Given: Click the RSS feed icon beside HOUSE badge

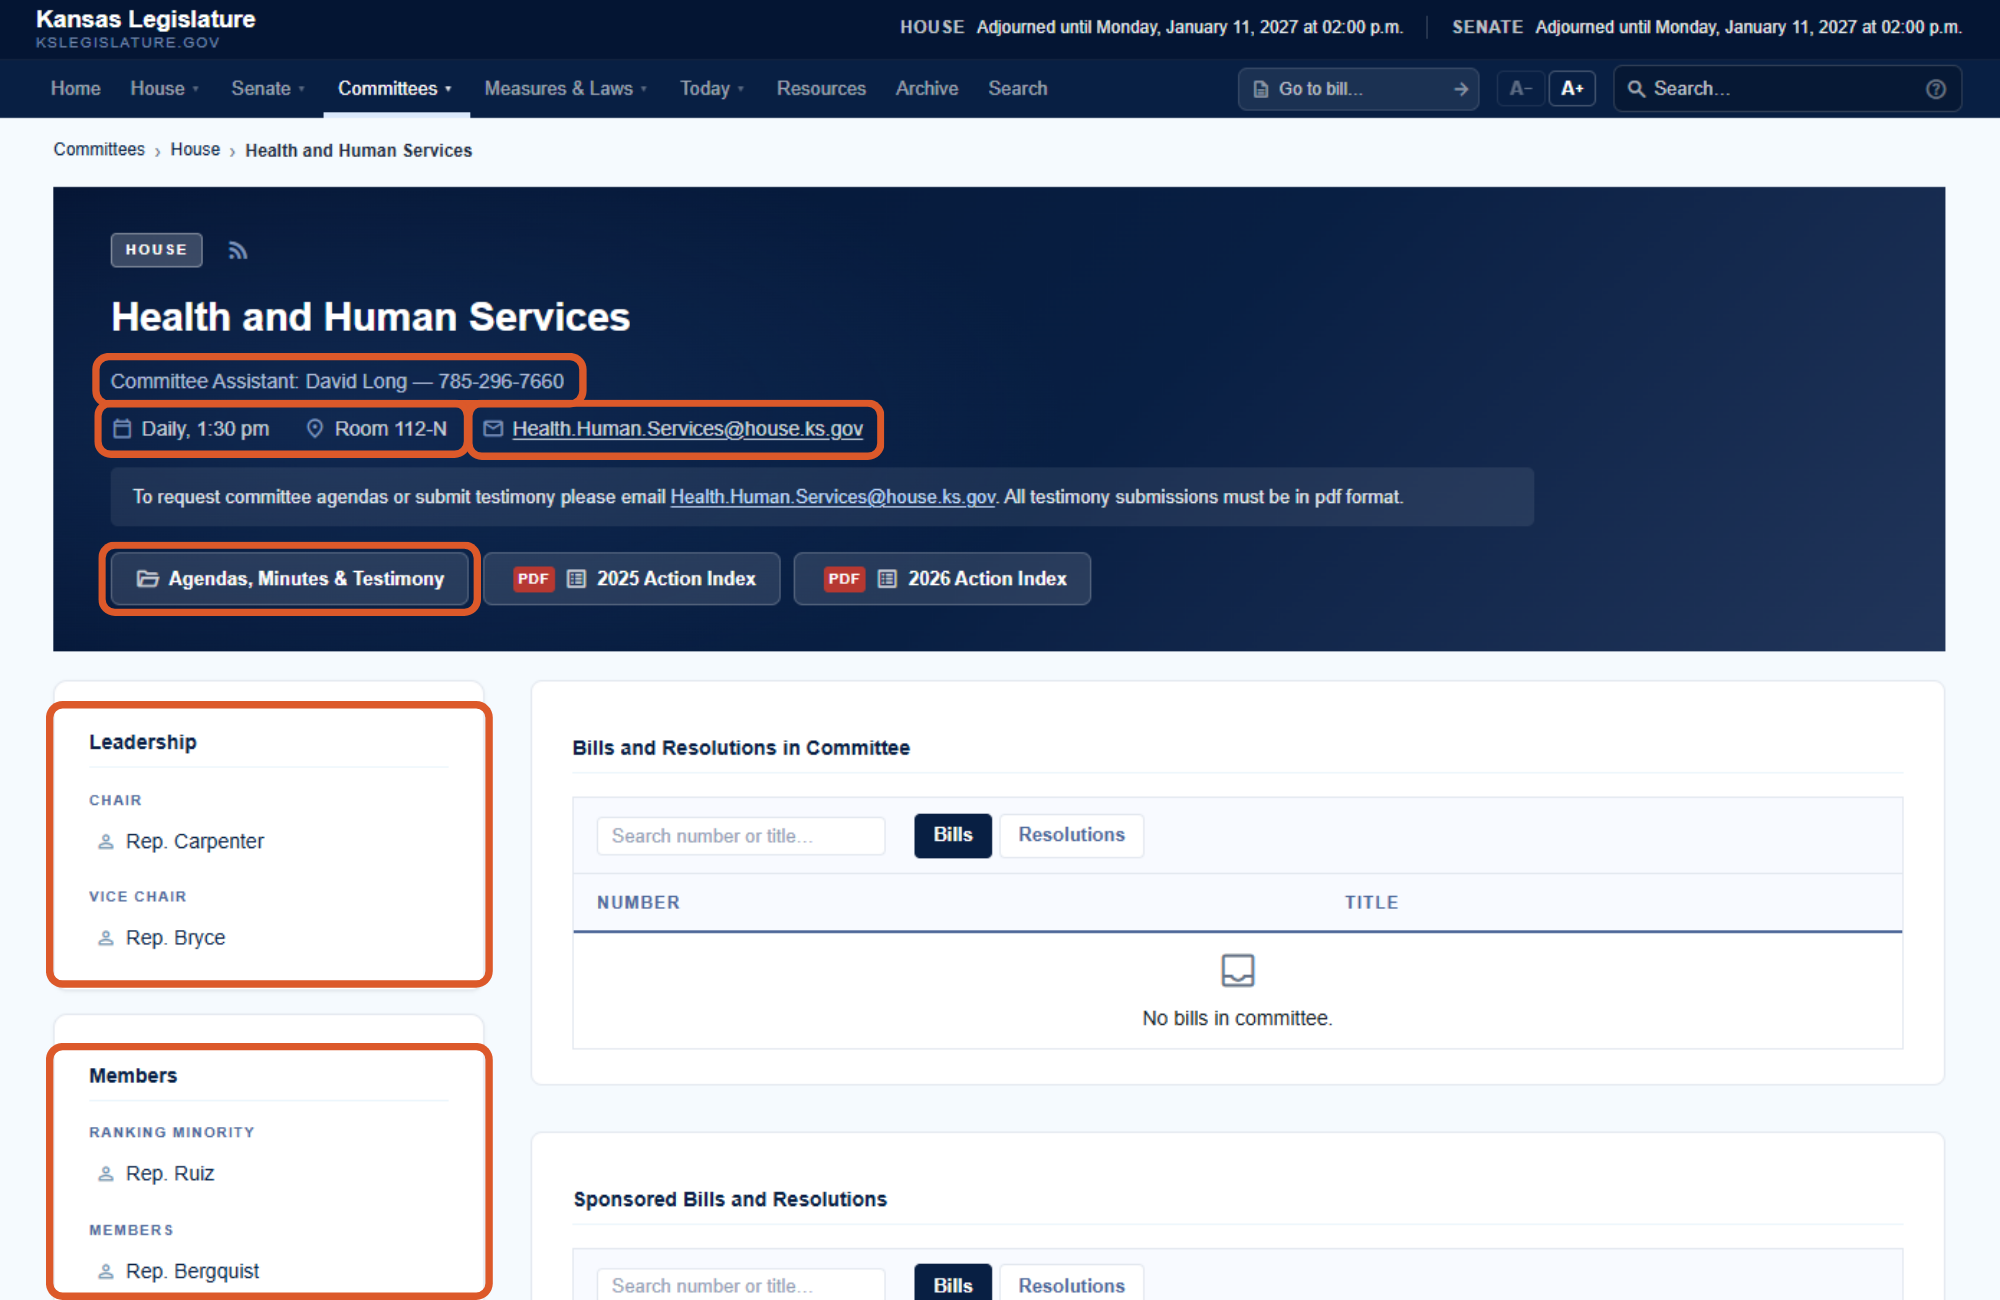Looking at the screenshot, I should 237,251.
